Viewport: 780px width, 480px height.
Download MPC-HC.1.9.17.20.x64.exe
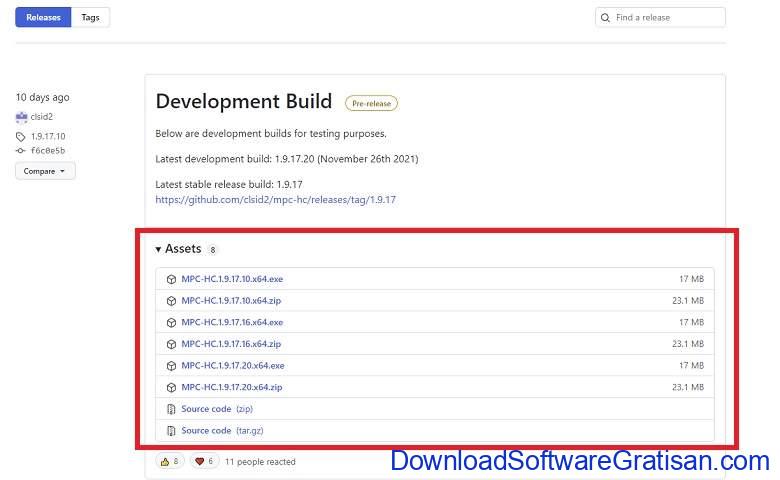pos(233,366)
